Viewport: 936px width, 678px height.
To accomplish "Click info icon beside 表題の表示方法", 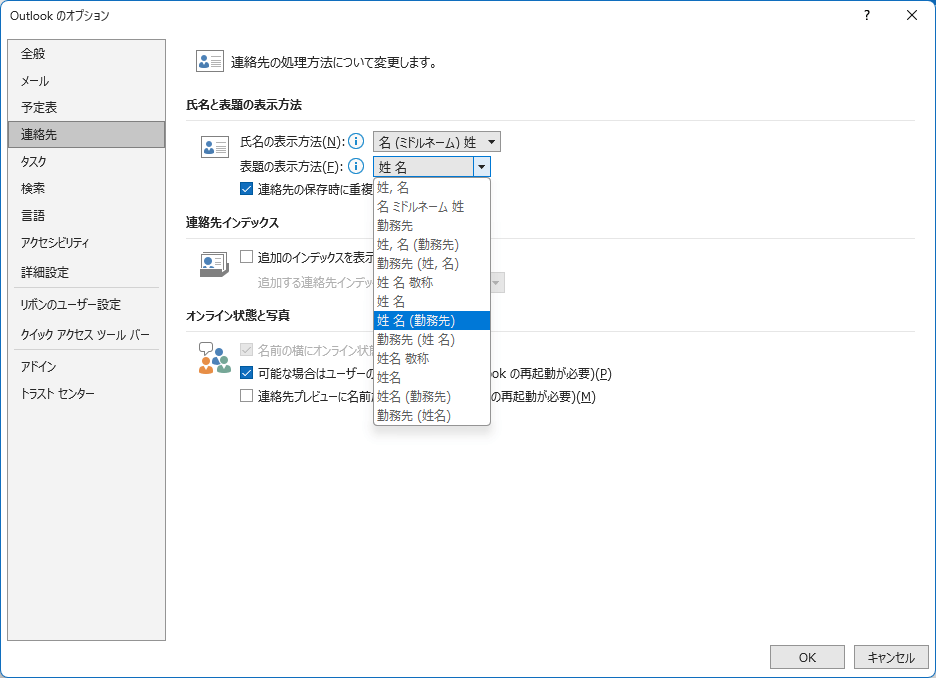I will click(356, 166).
